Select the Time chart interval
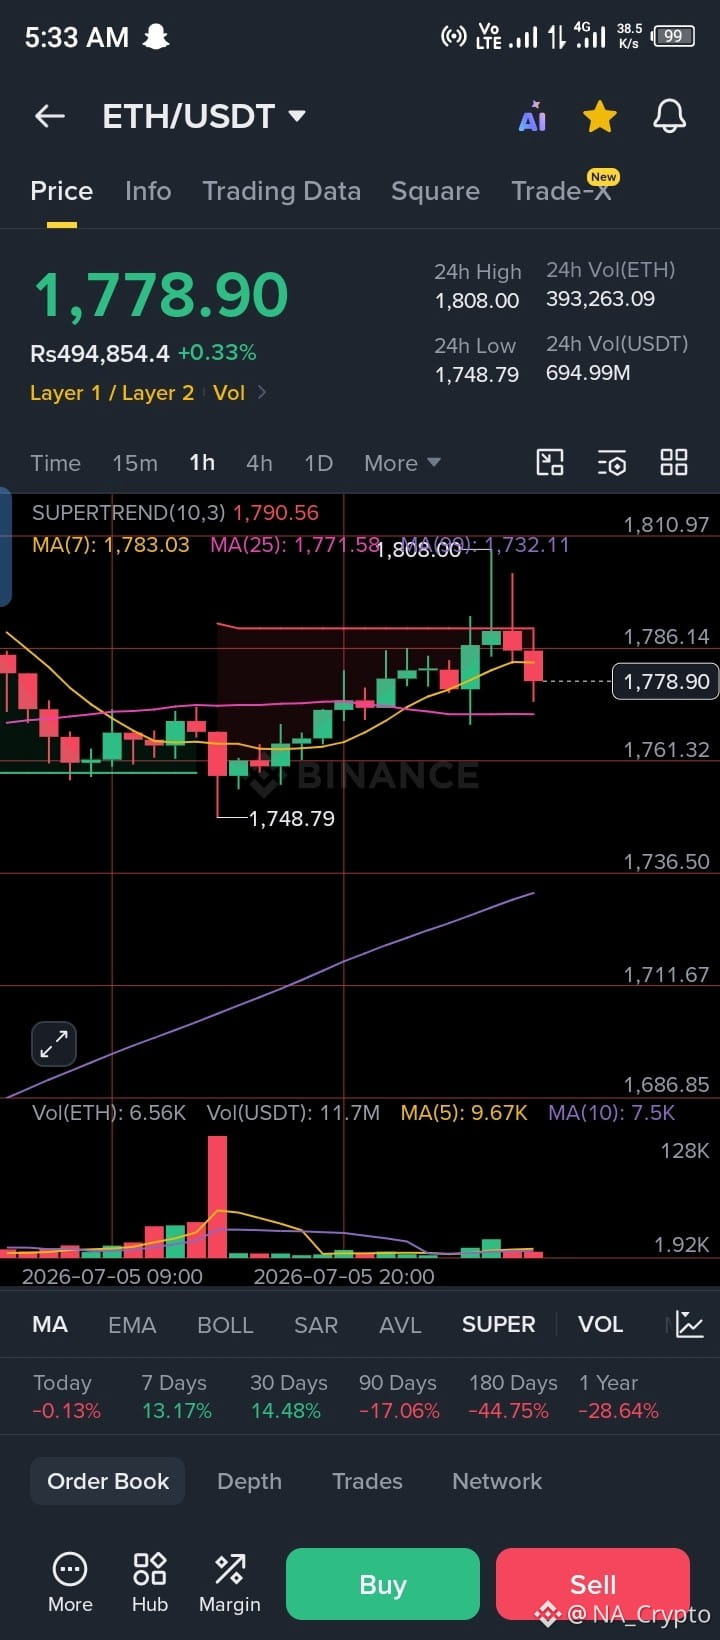The height and width of the screenshot is (1640, 720). pyautogui.click(x=55, y=463)
